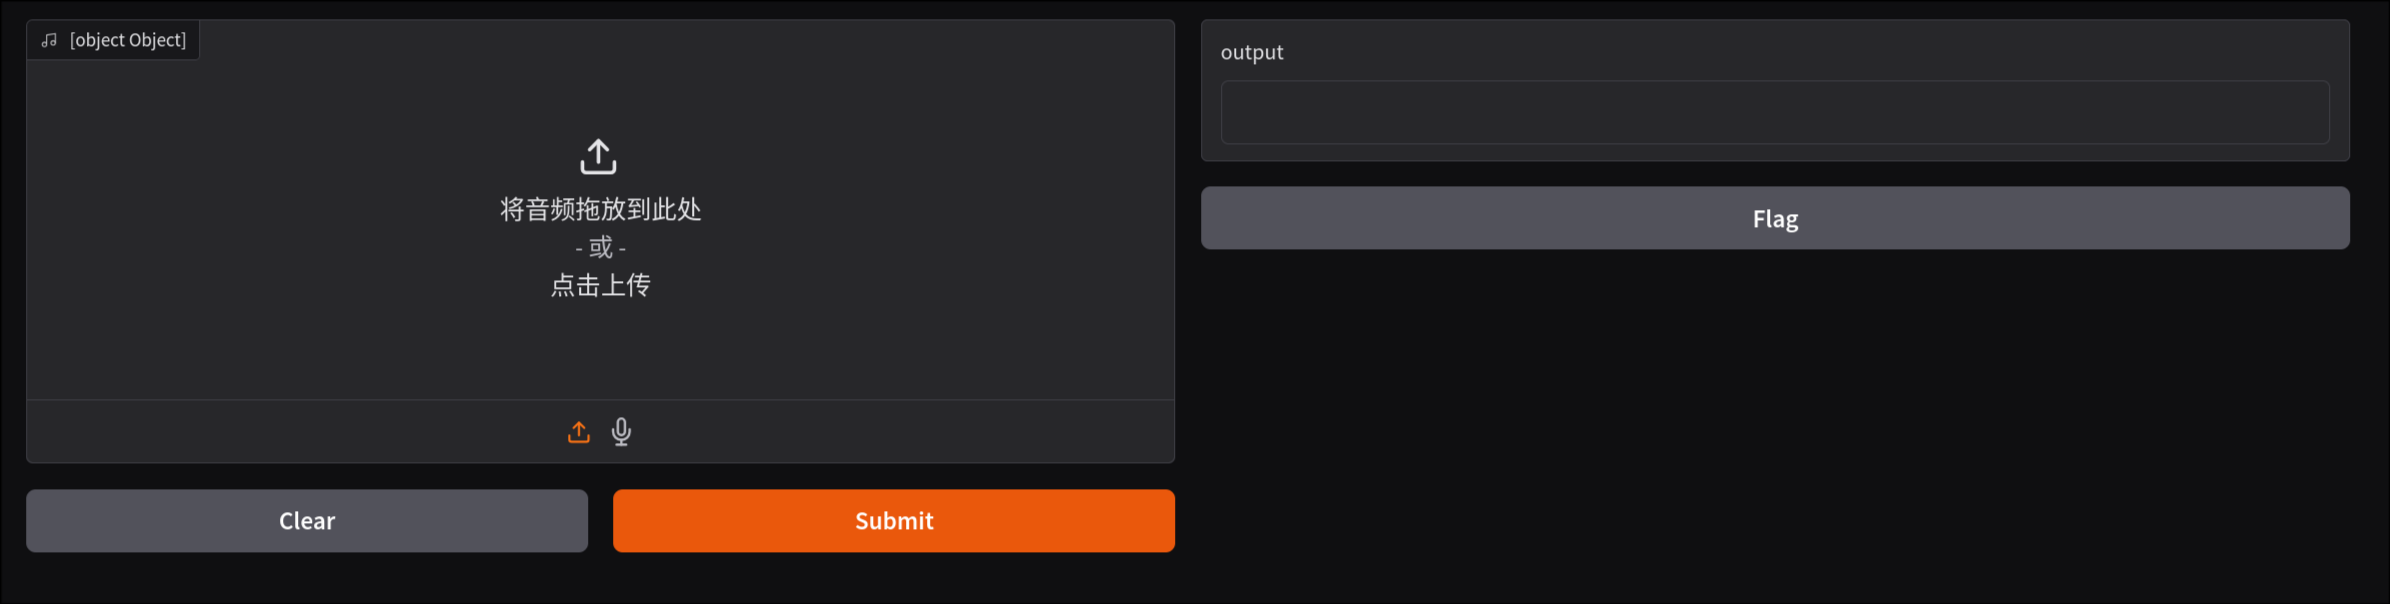Click the 'output' label text
Viewport: 2390px width, 604px height.
(x=1251, y=52)
